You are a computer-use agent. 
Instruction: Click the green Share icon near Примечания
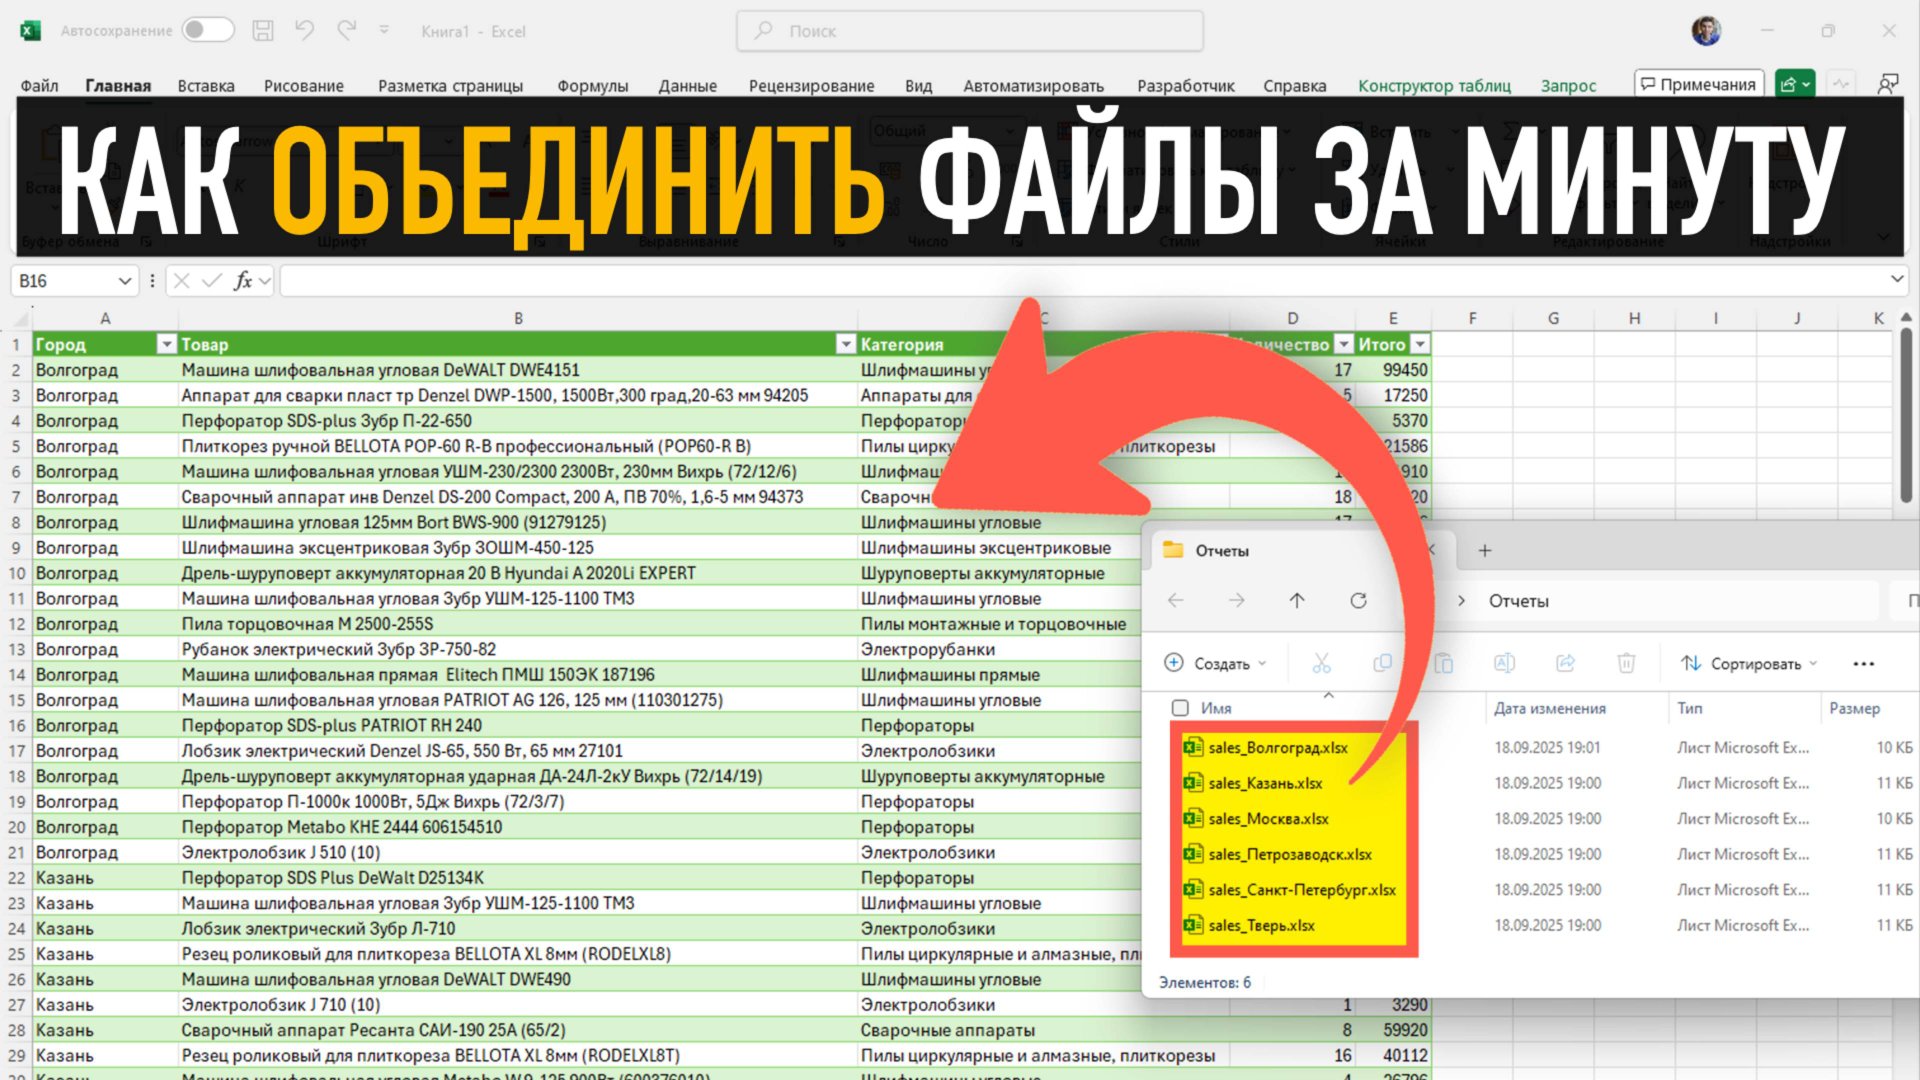coord(1793,84)
